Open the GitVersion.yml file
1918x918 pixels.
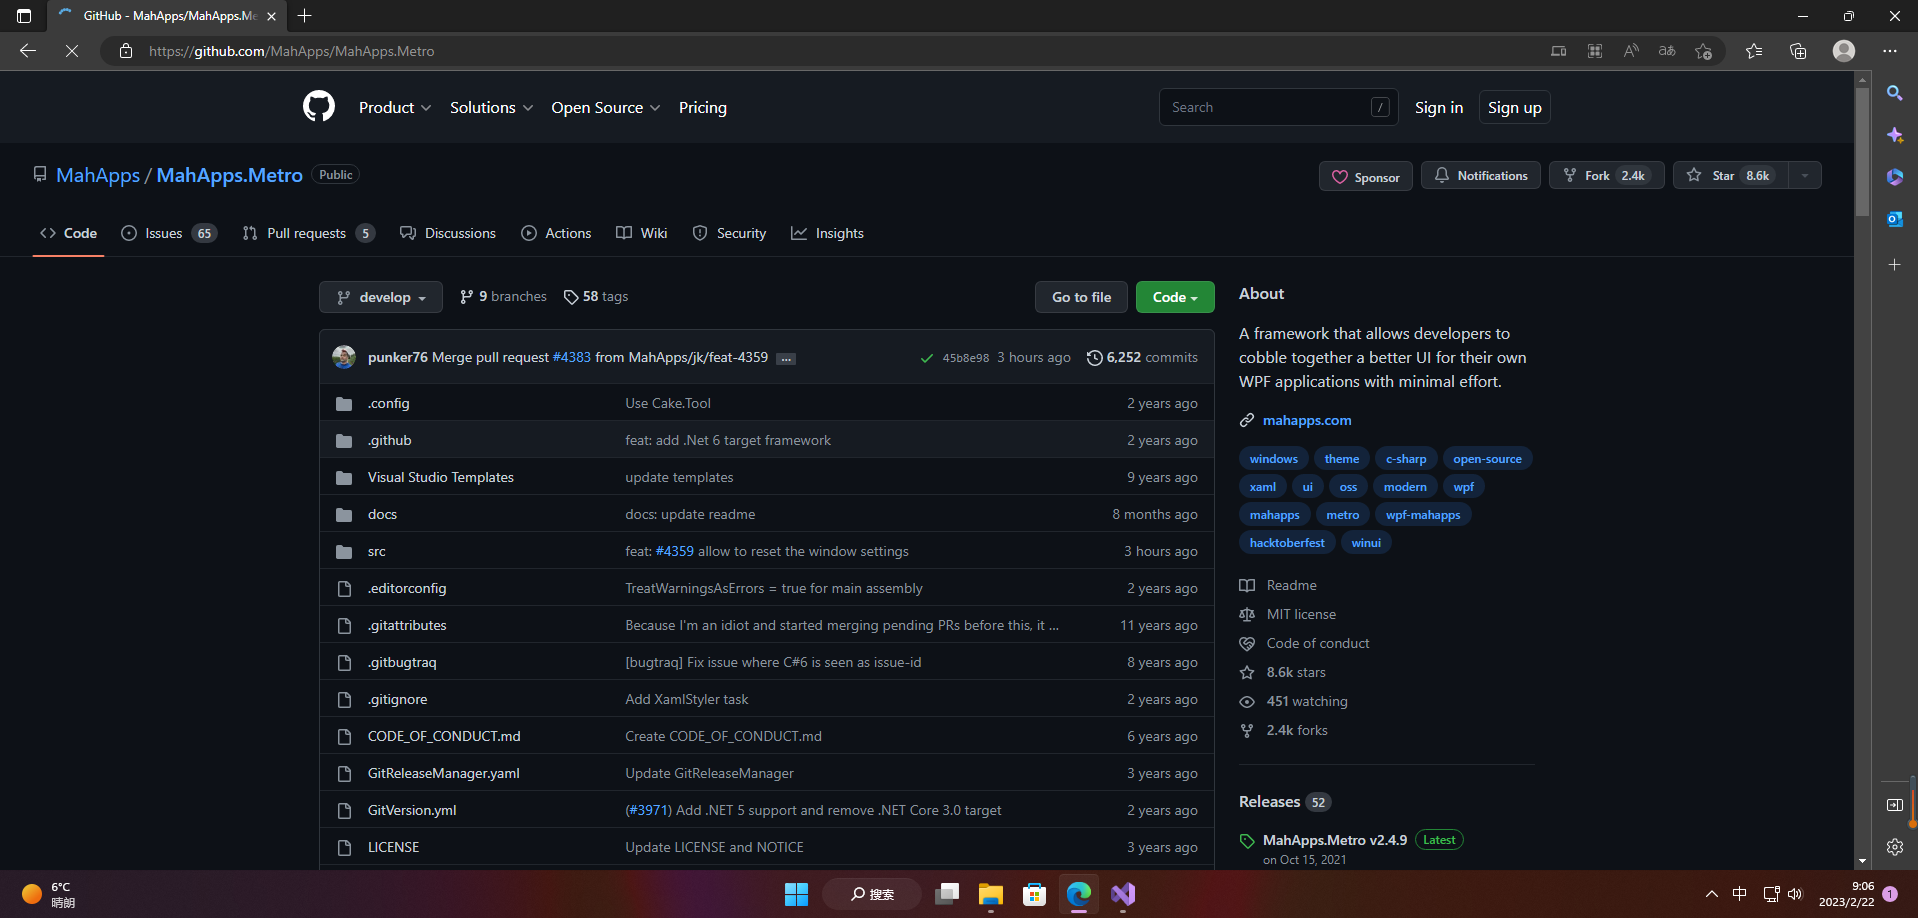pos(412,810)
